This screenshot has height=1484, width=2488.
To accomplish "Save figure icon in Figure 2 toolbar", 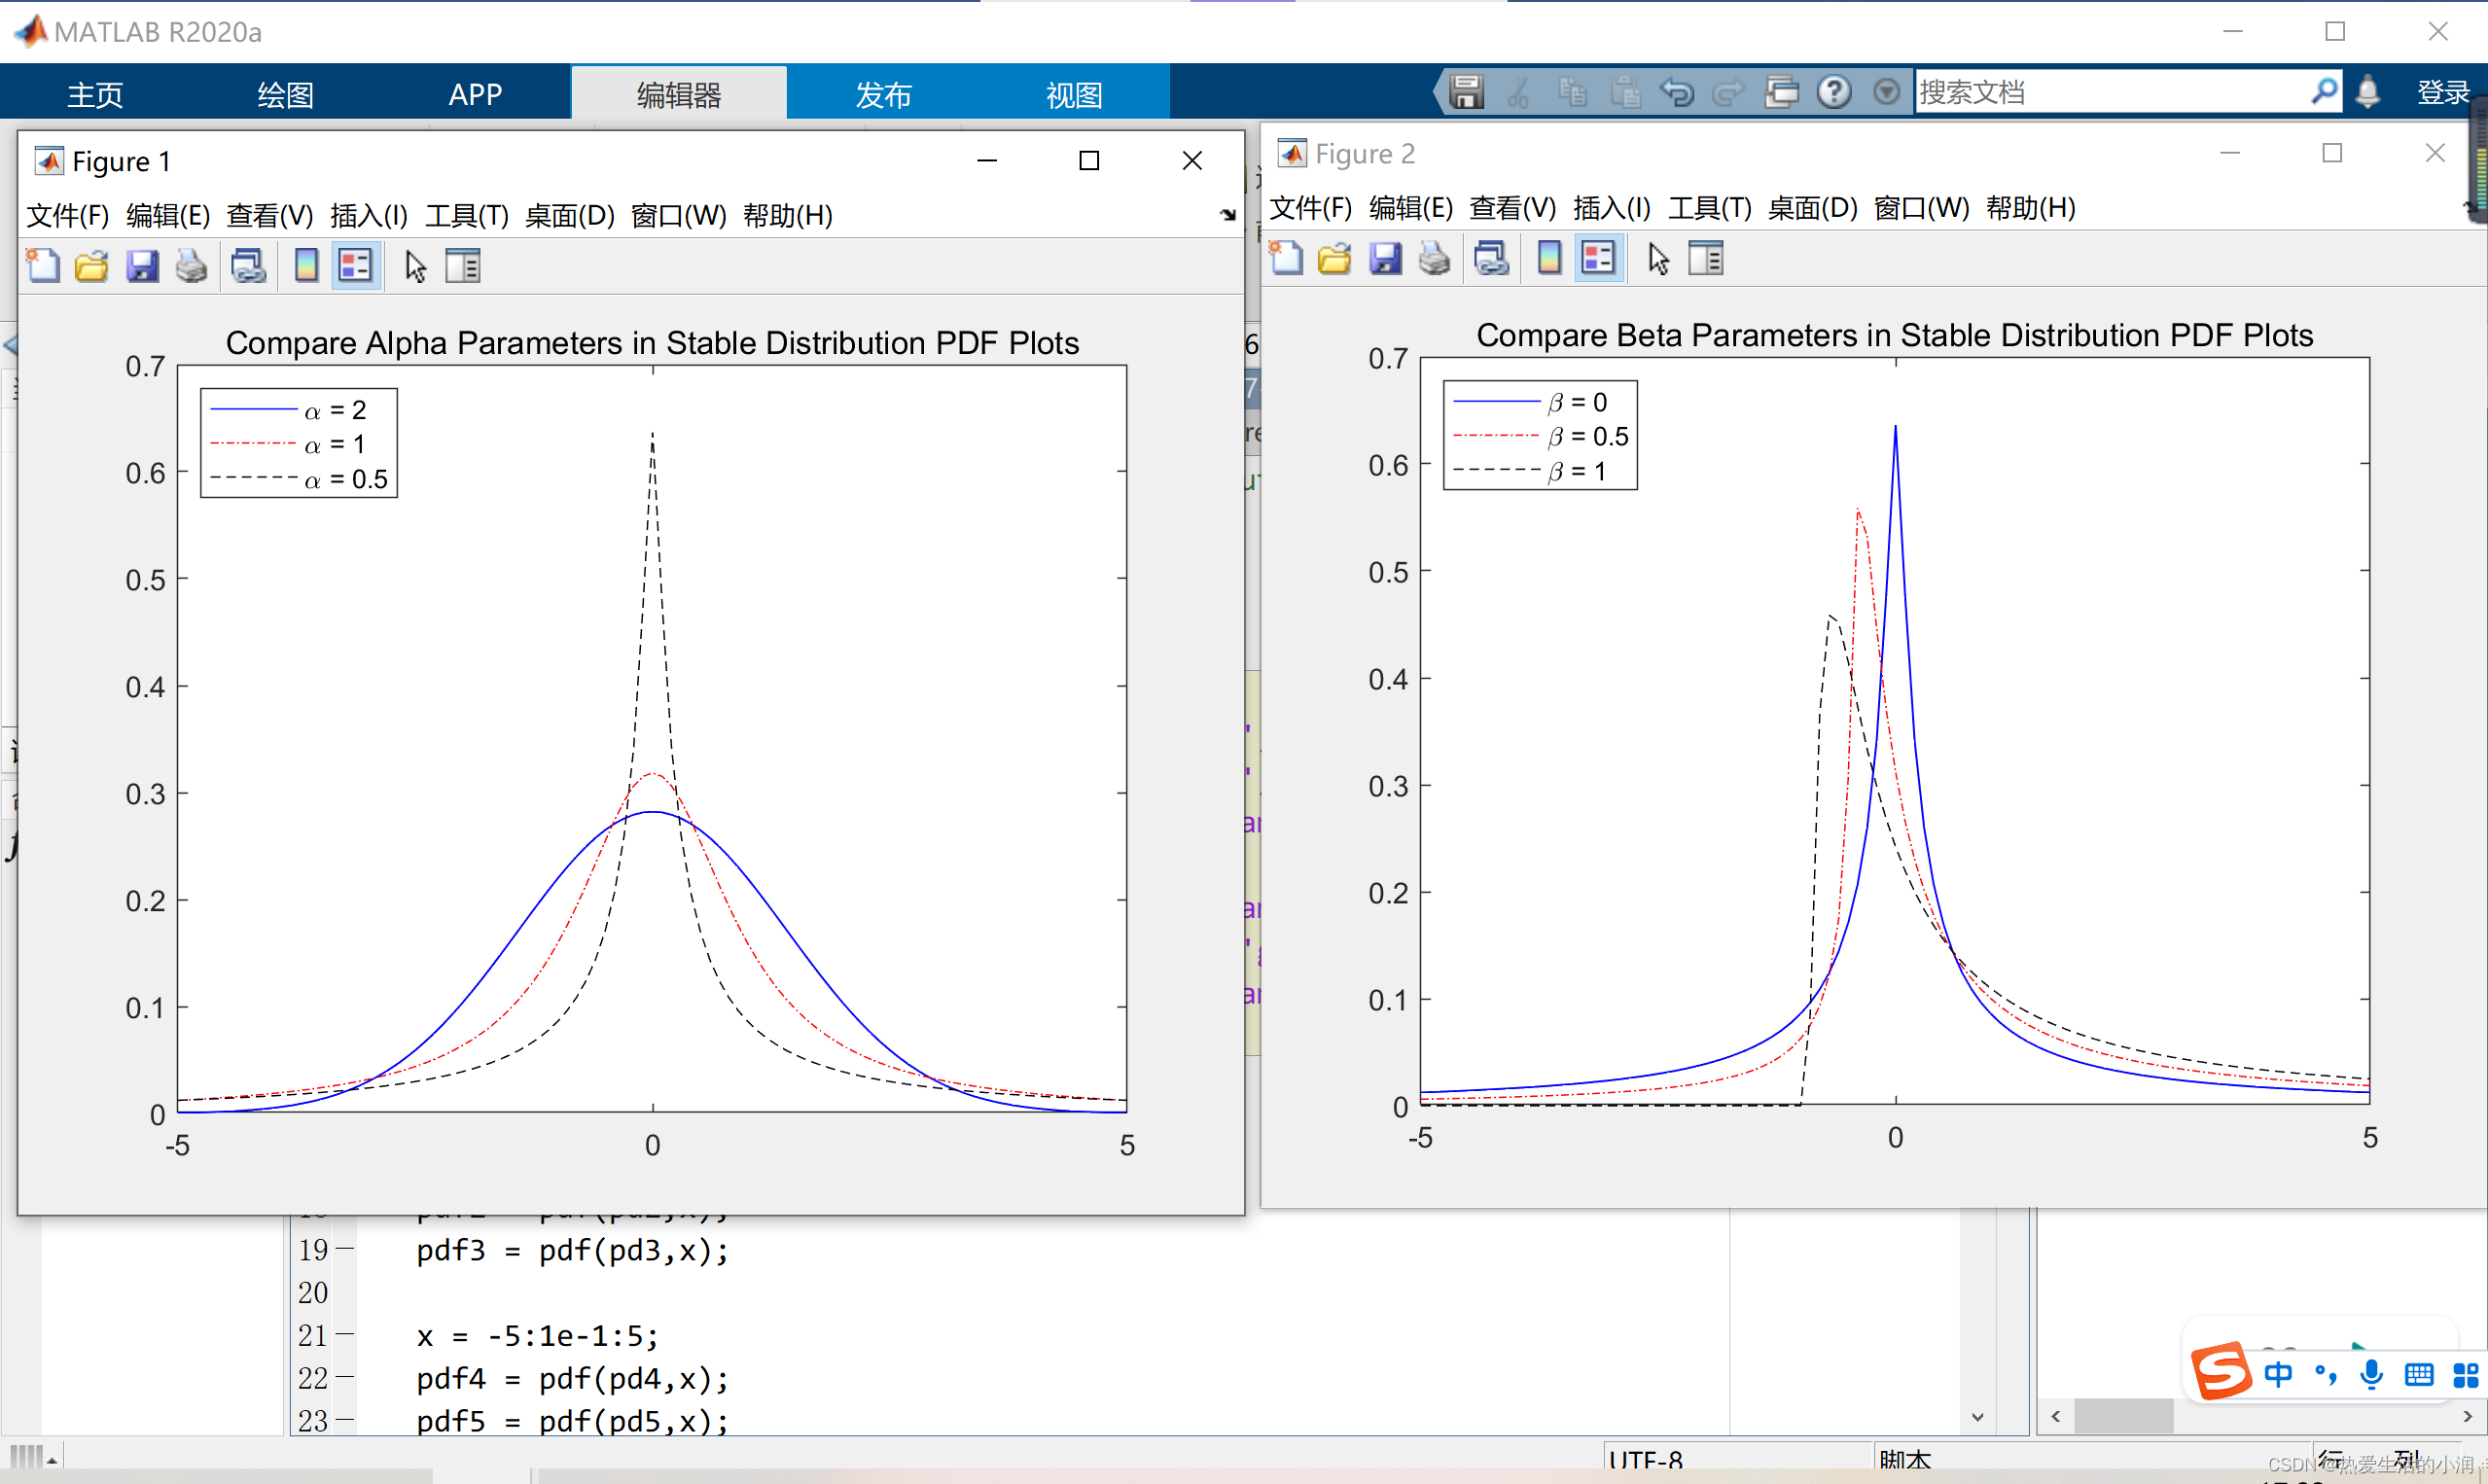I will coord(1385,258).
